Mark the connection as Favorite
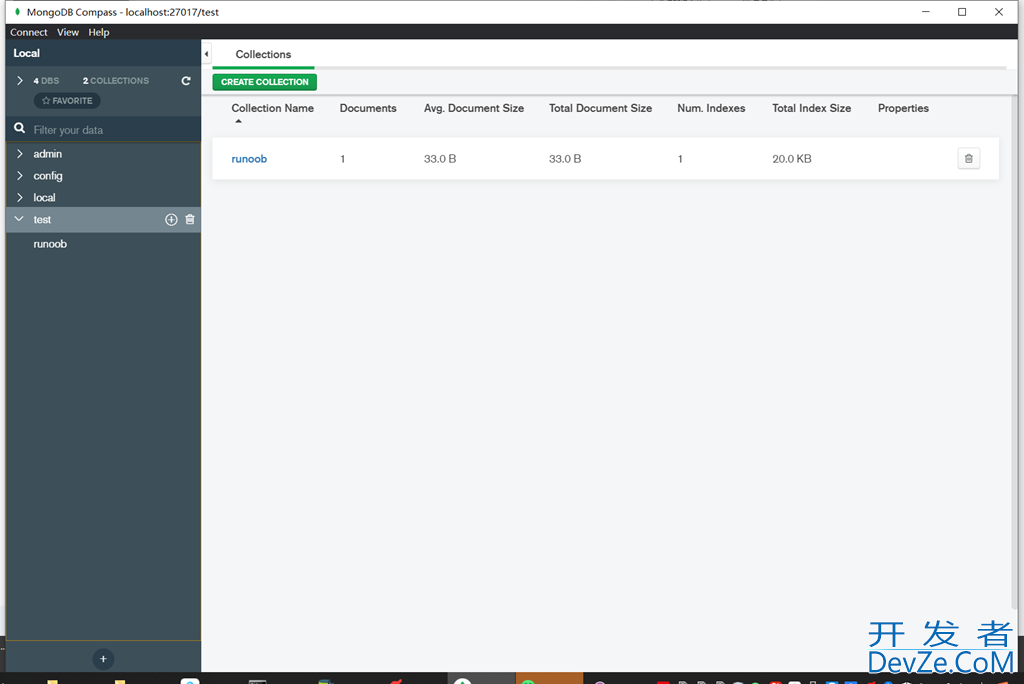This screenshot has height=684, width=1024. [67, 101]
